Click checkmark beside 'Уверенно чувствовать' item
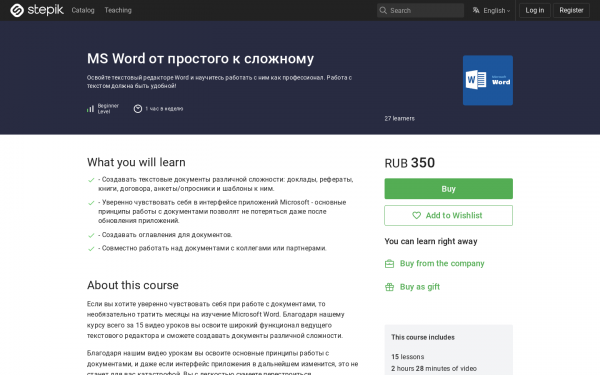Viewport: 600px width, 375px height. 91,203
